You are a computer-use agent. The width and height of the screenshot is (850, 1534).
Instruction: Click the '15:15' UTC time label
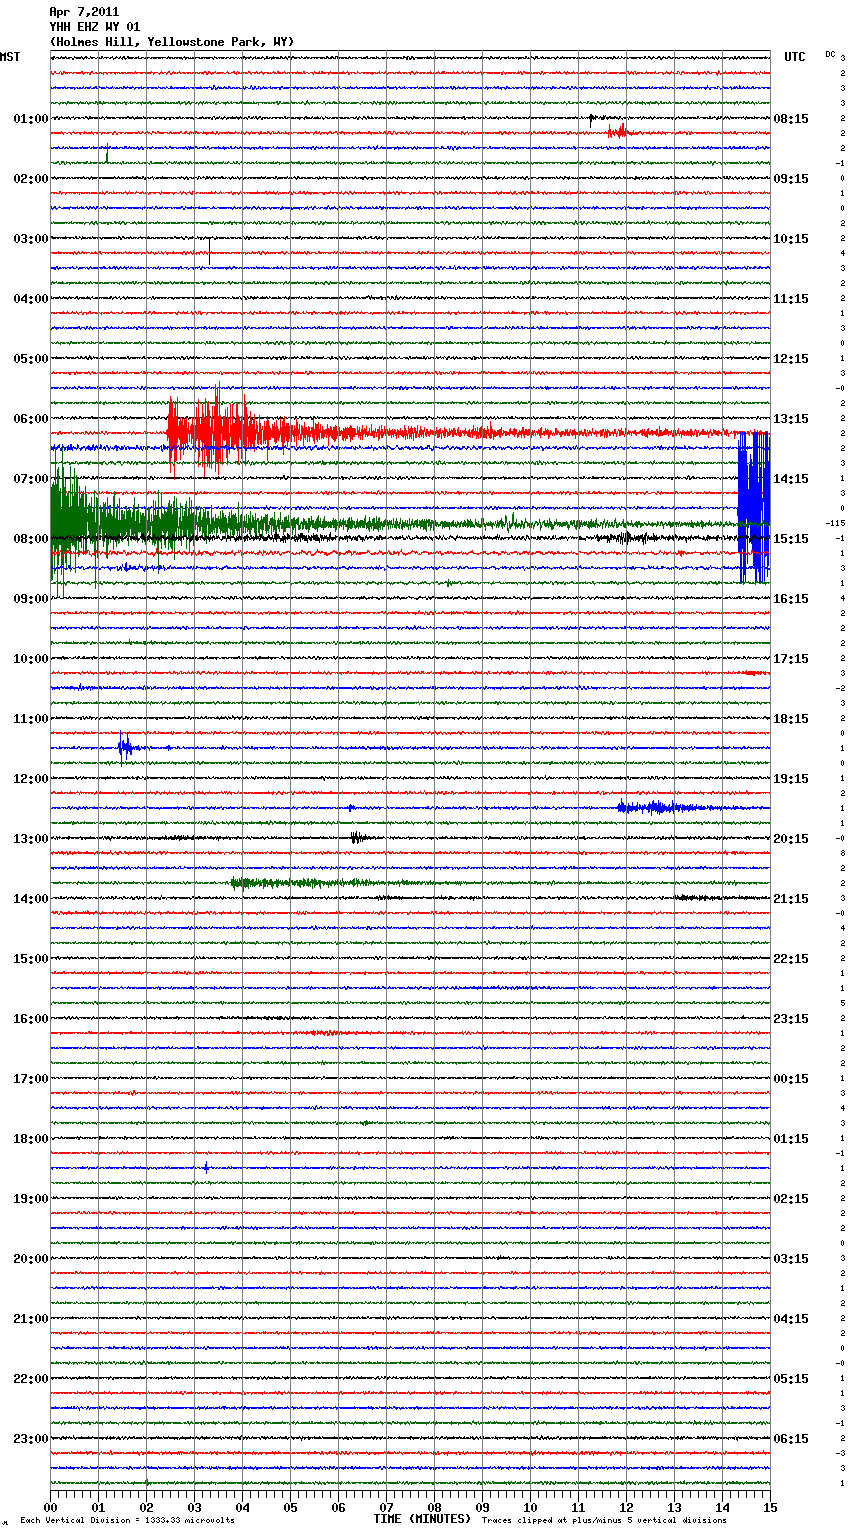[x=791, y=539]
